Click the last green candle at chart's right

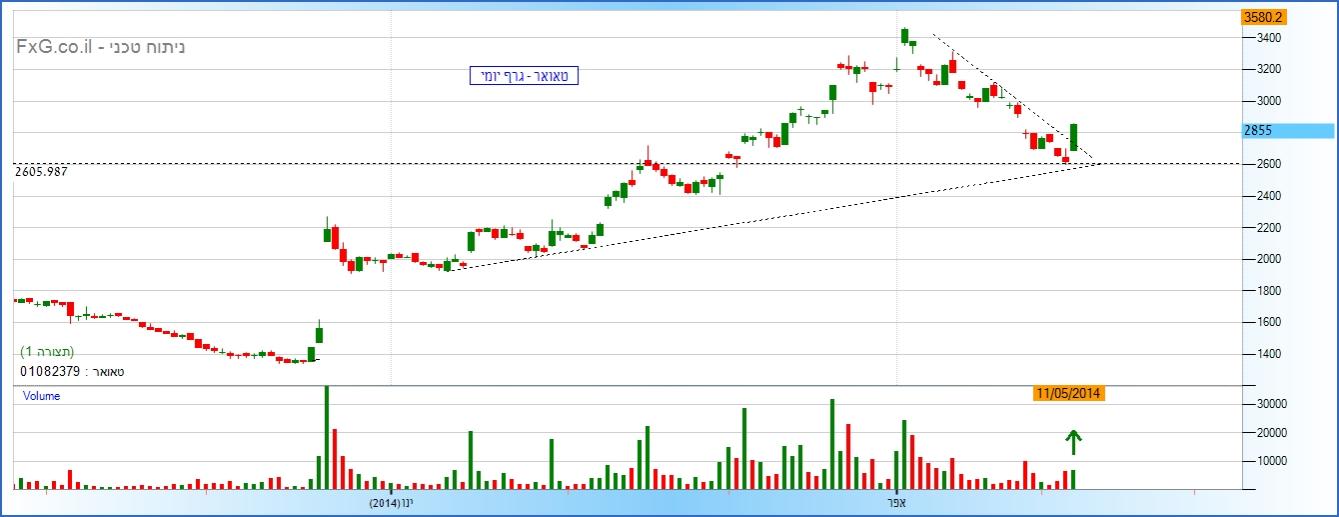click(1074, 137)
